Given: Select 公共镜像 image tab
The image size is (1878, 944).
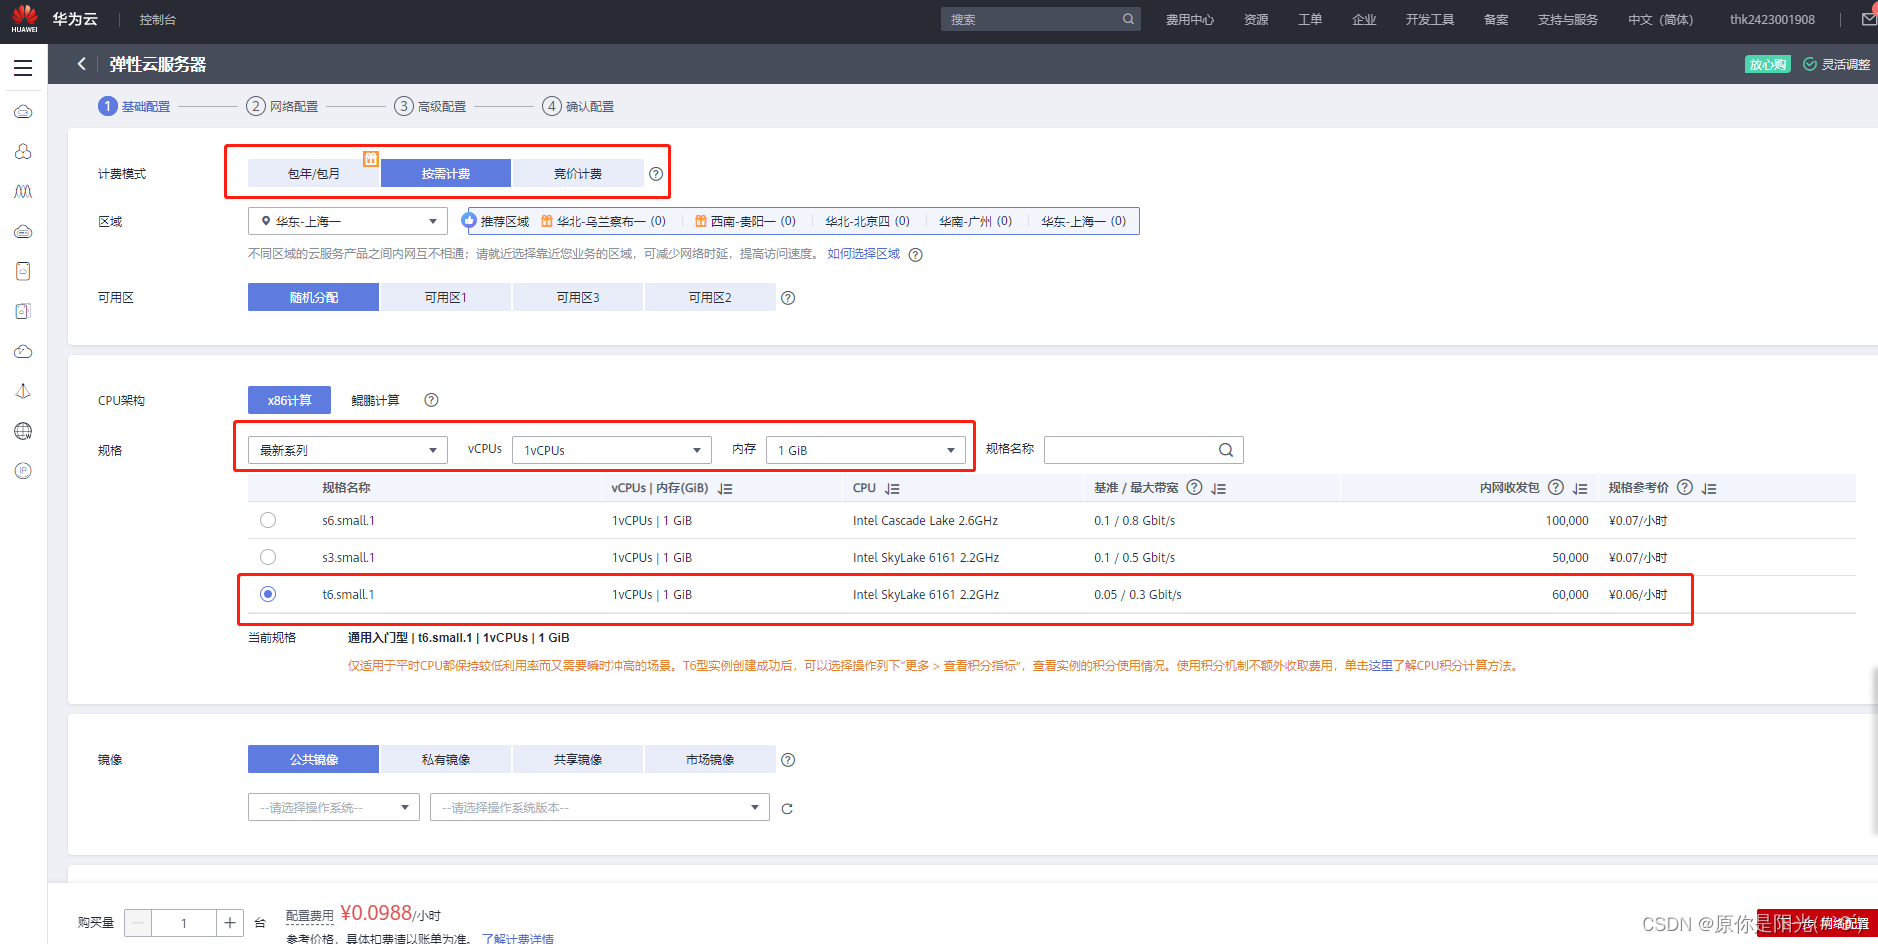Looking at the screenshot, I should pyautogui.click(x=314, y=759).
